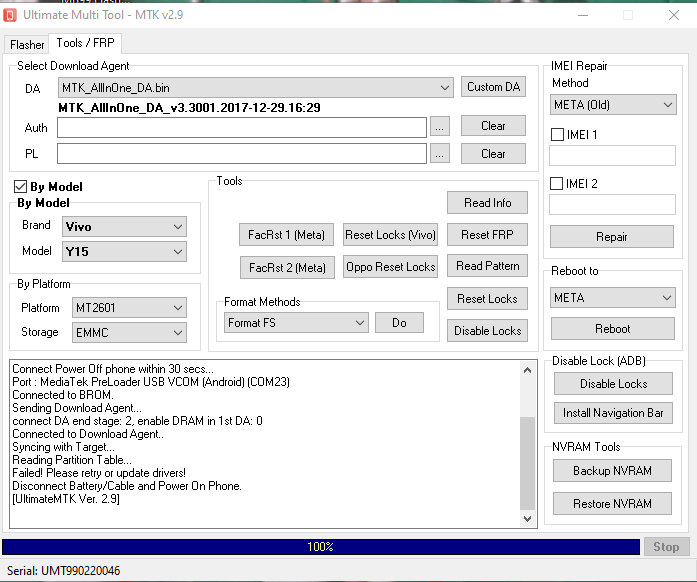This screenshot has width=697, height=582.
Task: Click the log scroll up arrow
Action: click(x=527, y=370)
